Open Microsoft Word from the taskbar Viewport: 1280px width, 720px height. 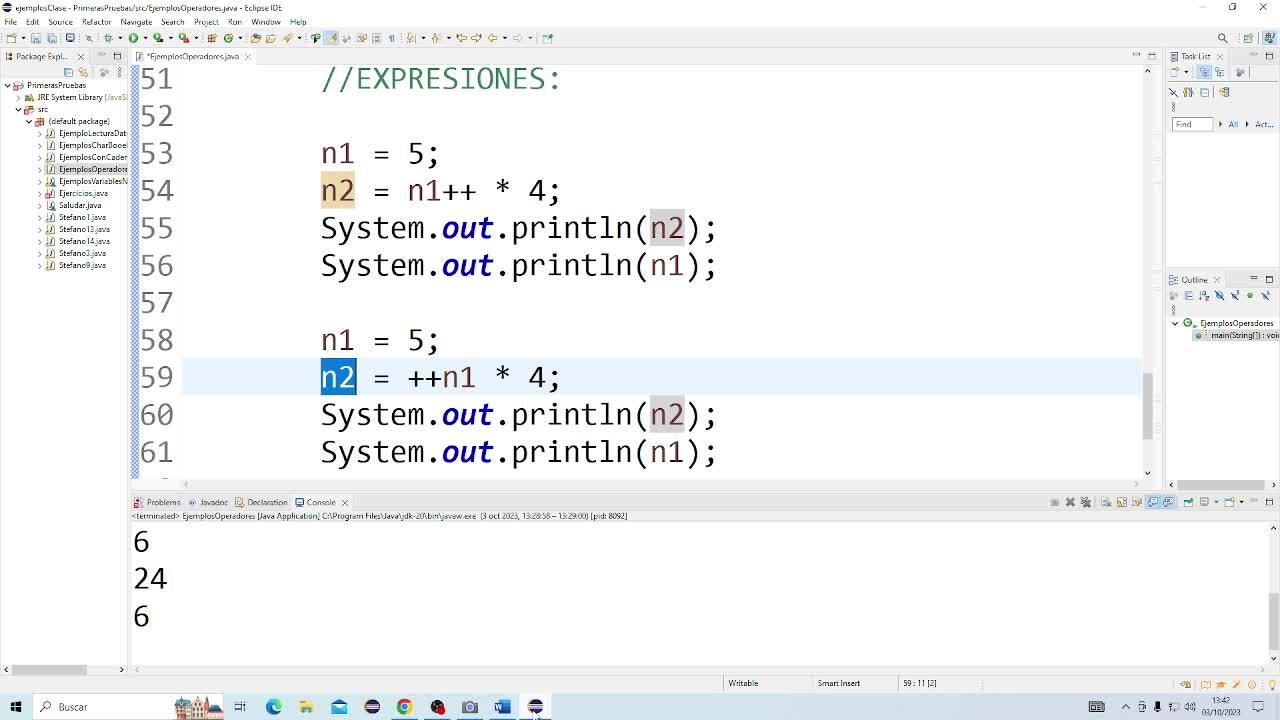(502, 707)
